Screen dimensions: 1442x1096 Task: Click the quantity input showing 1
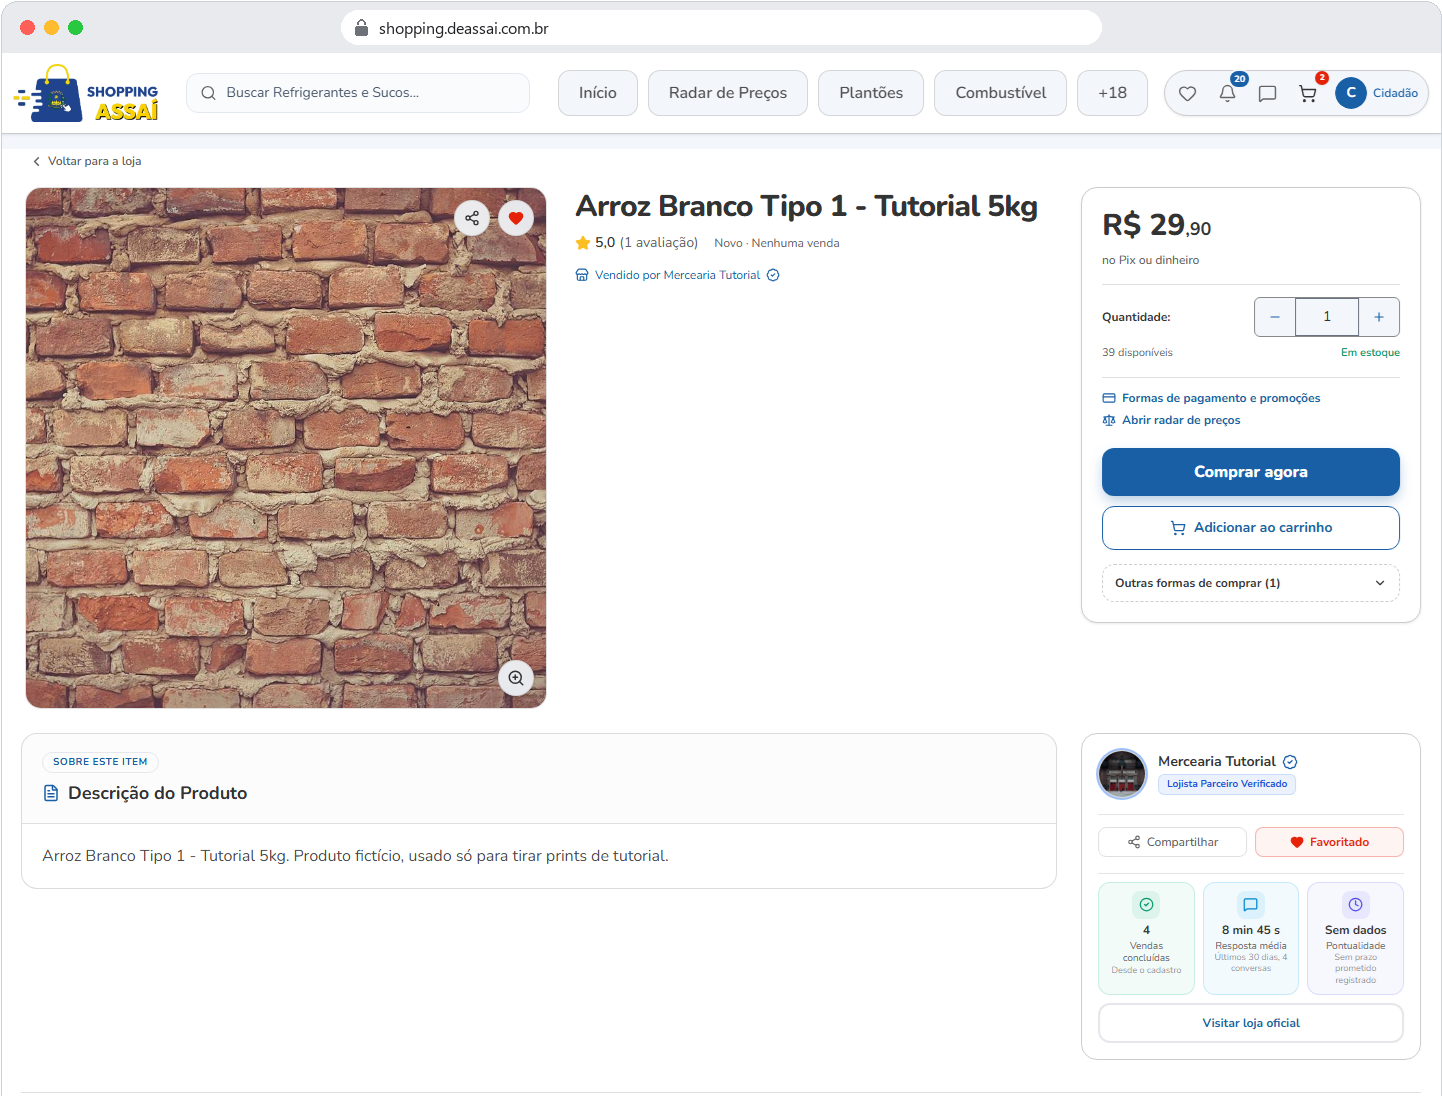[x=1327, y=317]
